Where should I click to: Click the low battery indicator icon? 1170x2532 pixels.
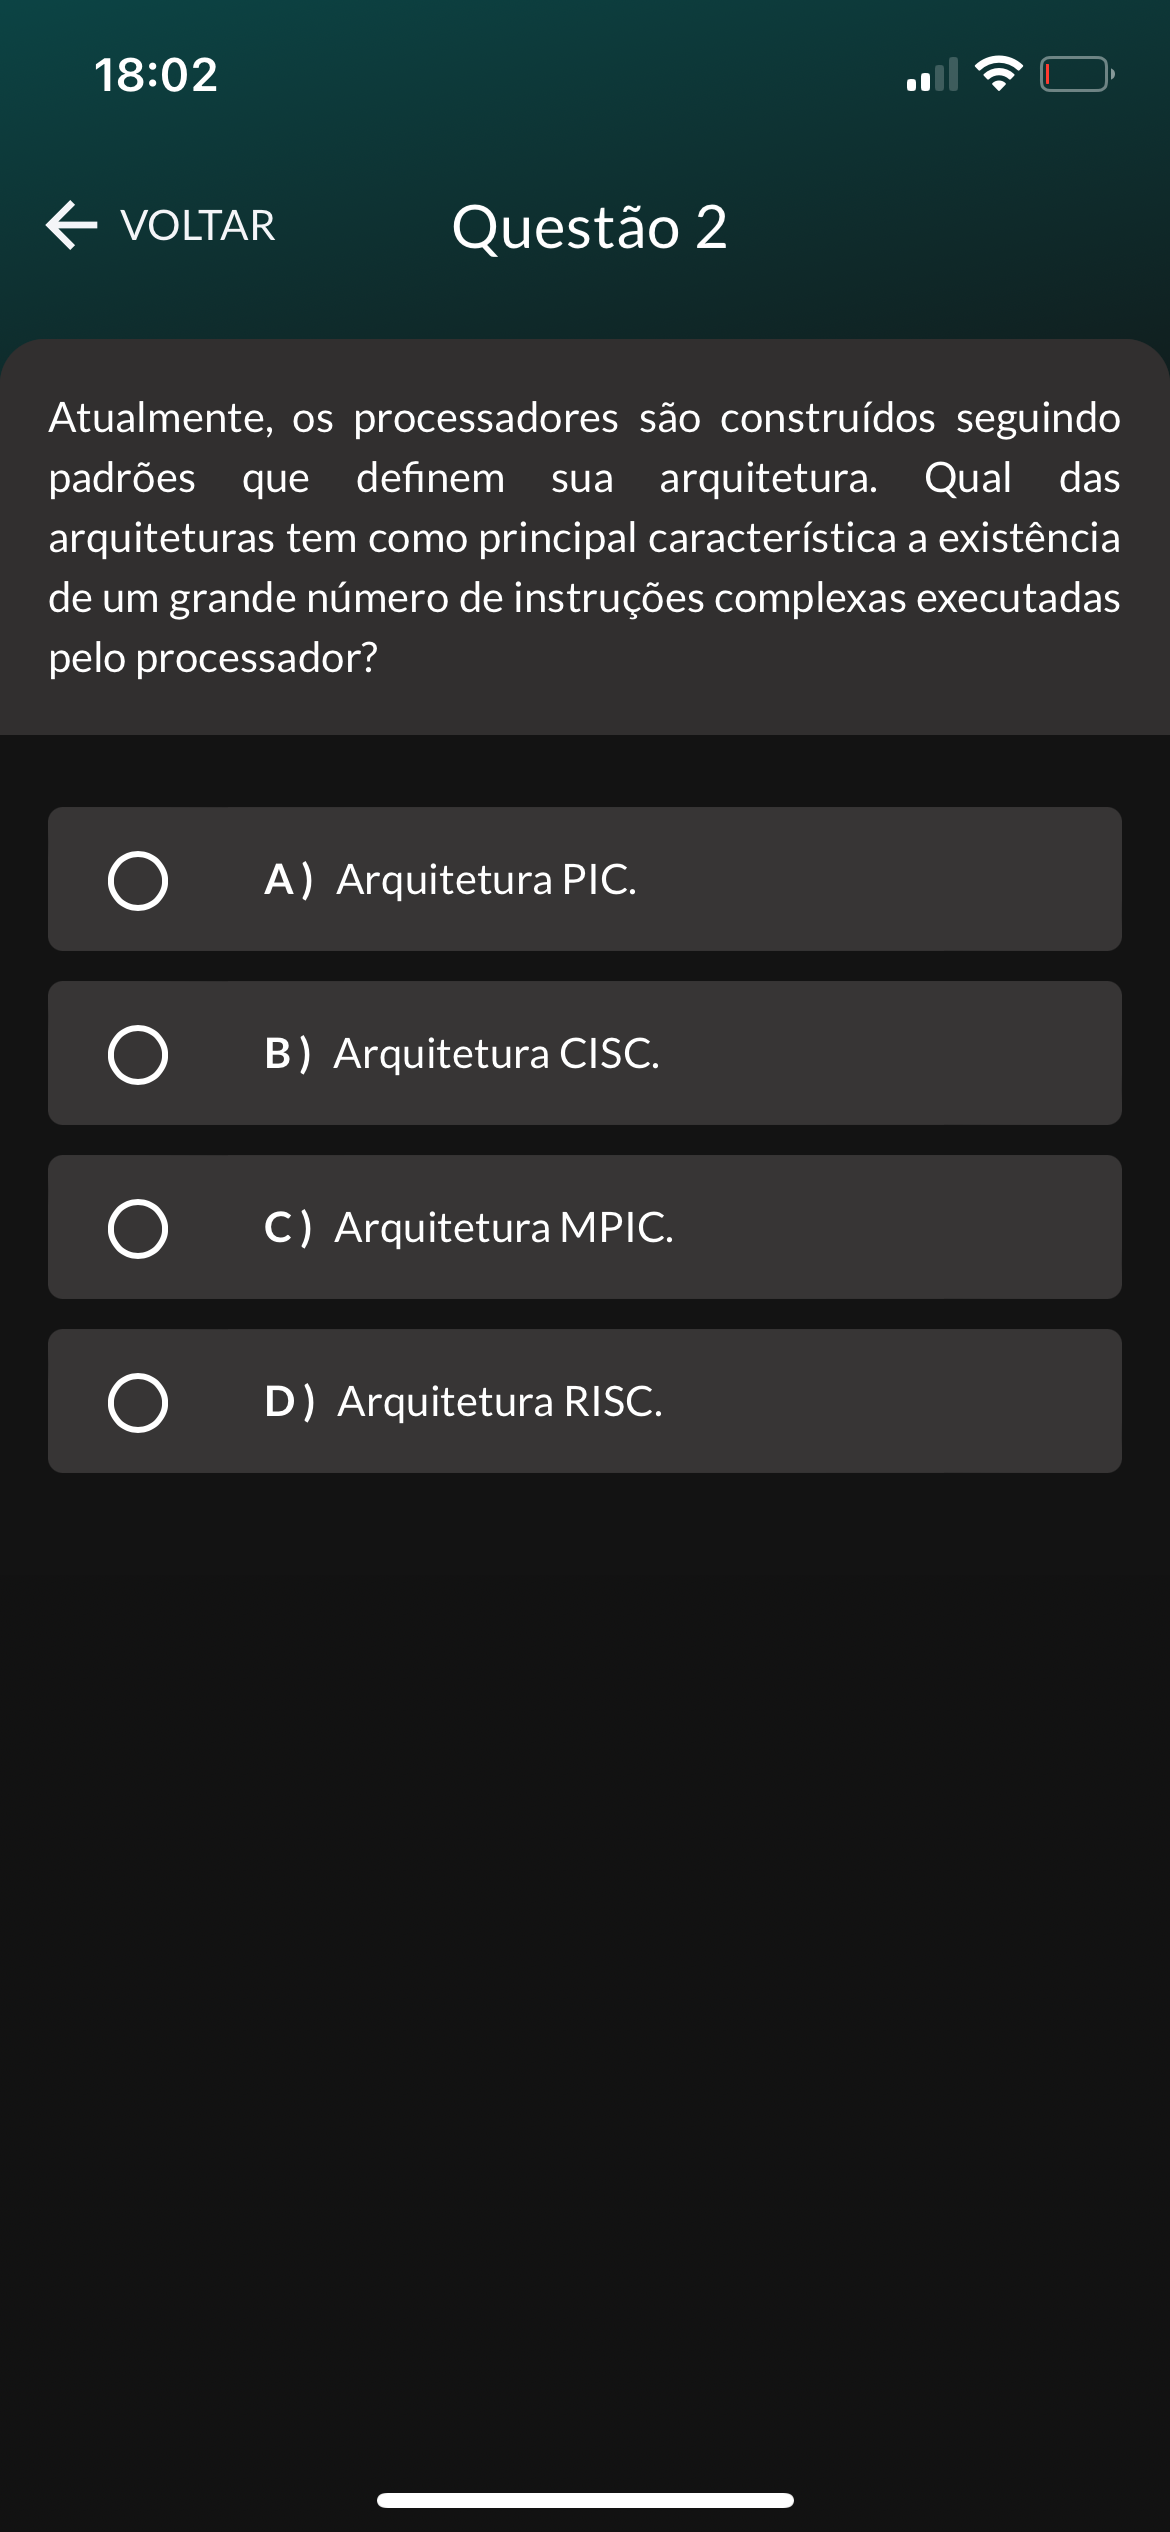pyautogui.click(x=1077, y=75)
